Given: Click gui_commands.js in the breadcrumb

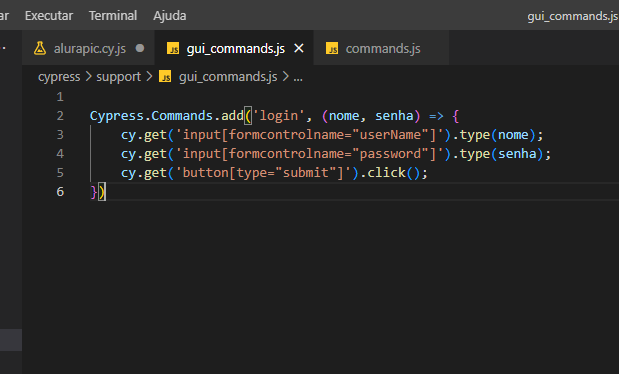Looking at the screenshot, I should click(228, 77).
